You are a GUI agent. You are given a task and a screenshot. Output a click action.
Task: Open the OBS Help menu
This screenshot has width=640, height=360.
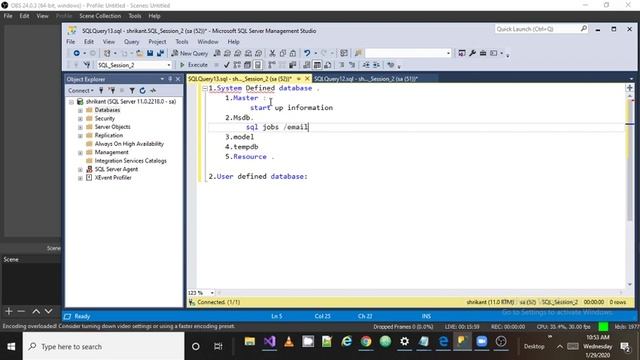pyautogui.click(x=154, y=16)
